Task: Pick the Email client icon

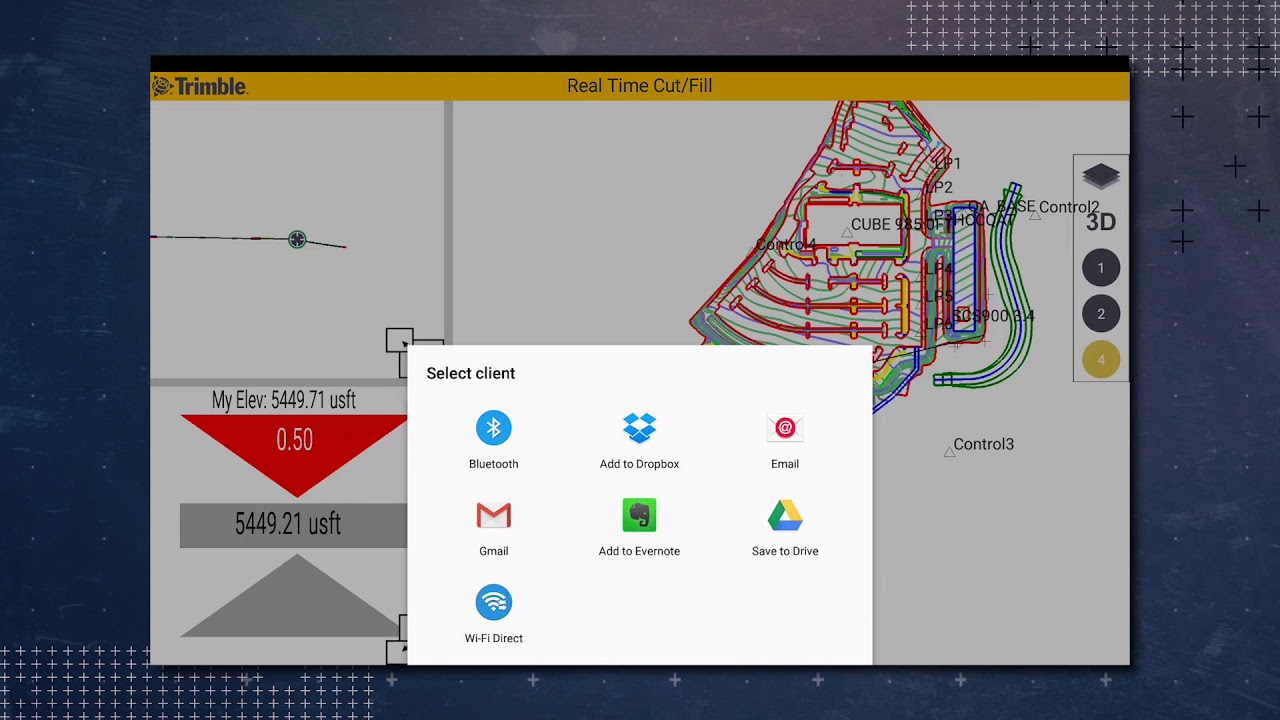Action: [785, 428]
